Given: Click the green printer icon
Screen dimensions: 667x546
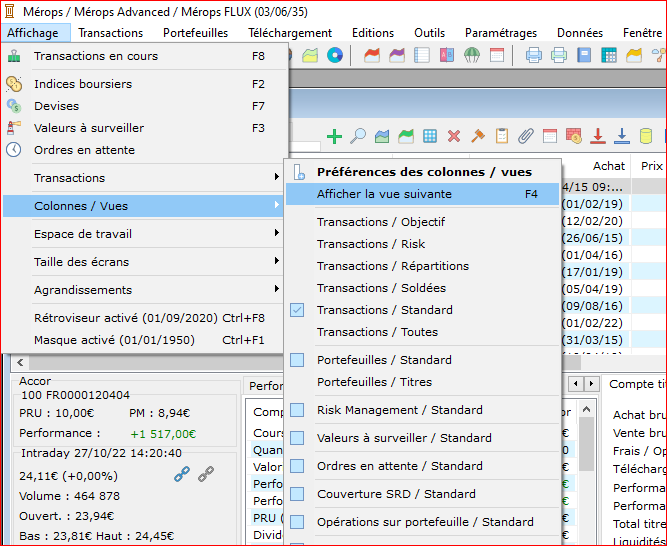Looking at the screenshot, I should coord(559,56).
